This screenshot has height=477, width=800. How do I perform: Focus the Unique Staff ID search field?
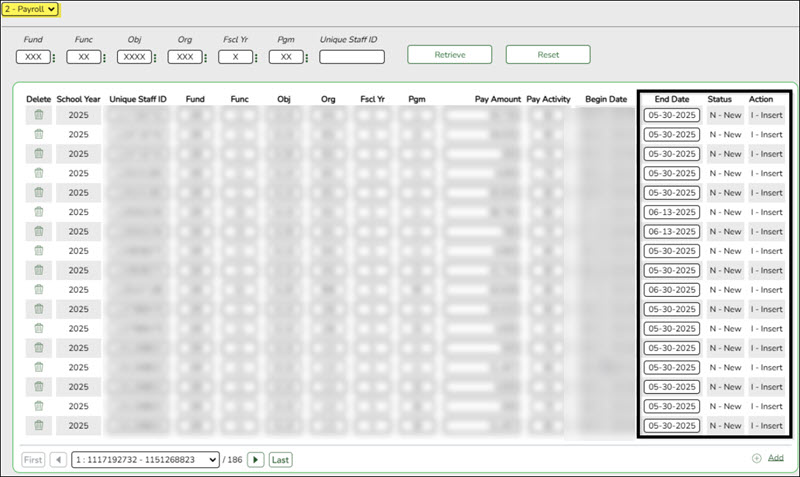[x=352, y=57]
